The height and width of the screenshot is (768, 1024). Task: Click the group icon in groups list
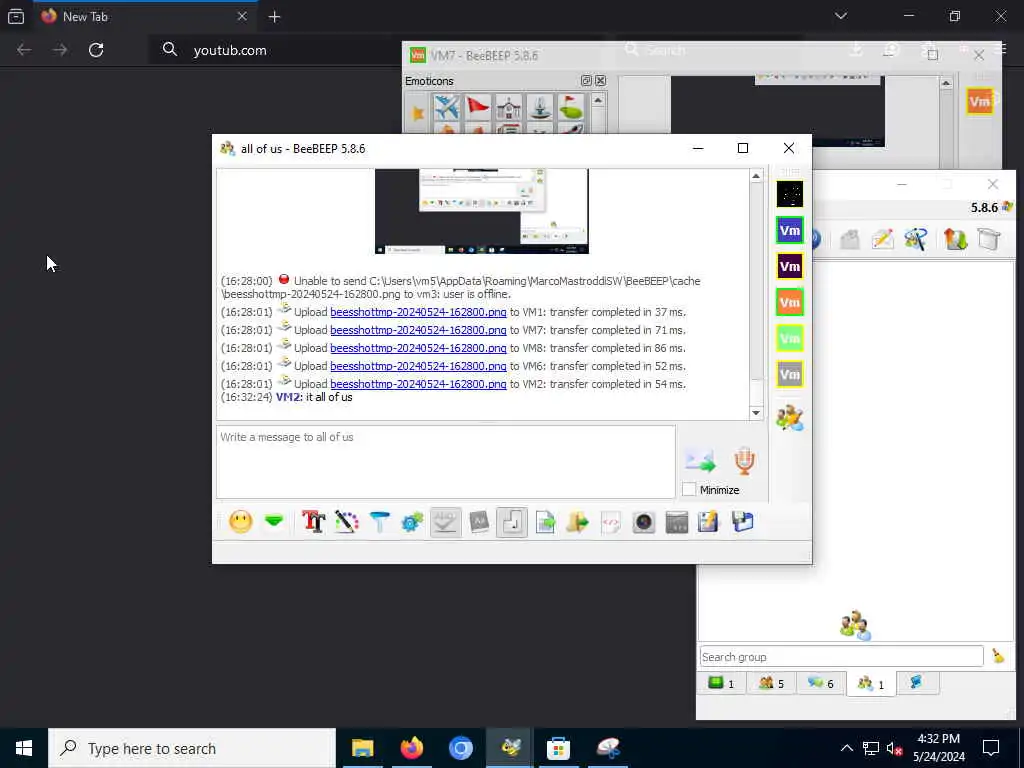[855, 624]
